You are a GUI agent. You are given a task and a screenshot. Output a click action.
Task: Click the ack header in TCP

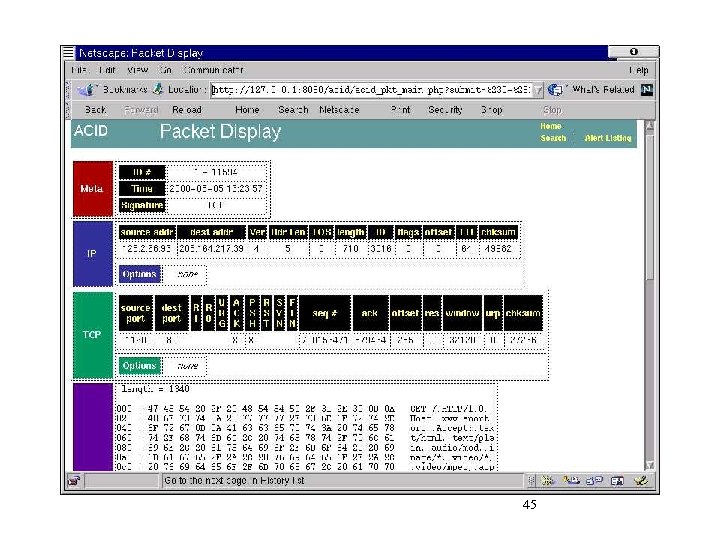370,313
